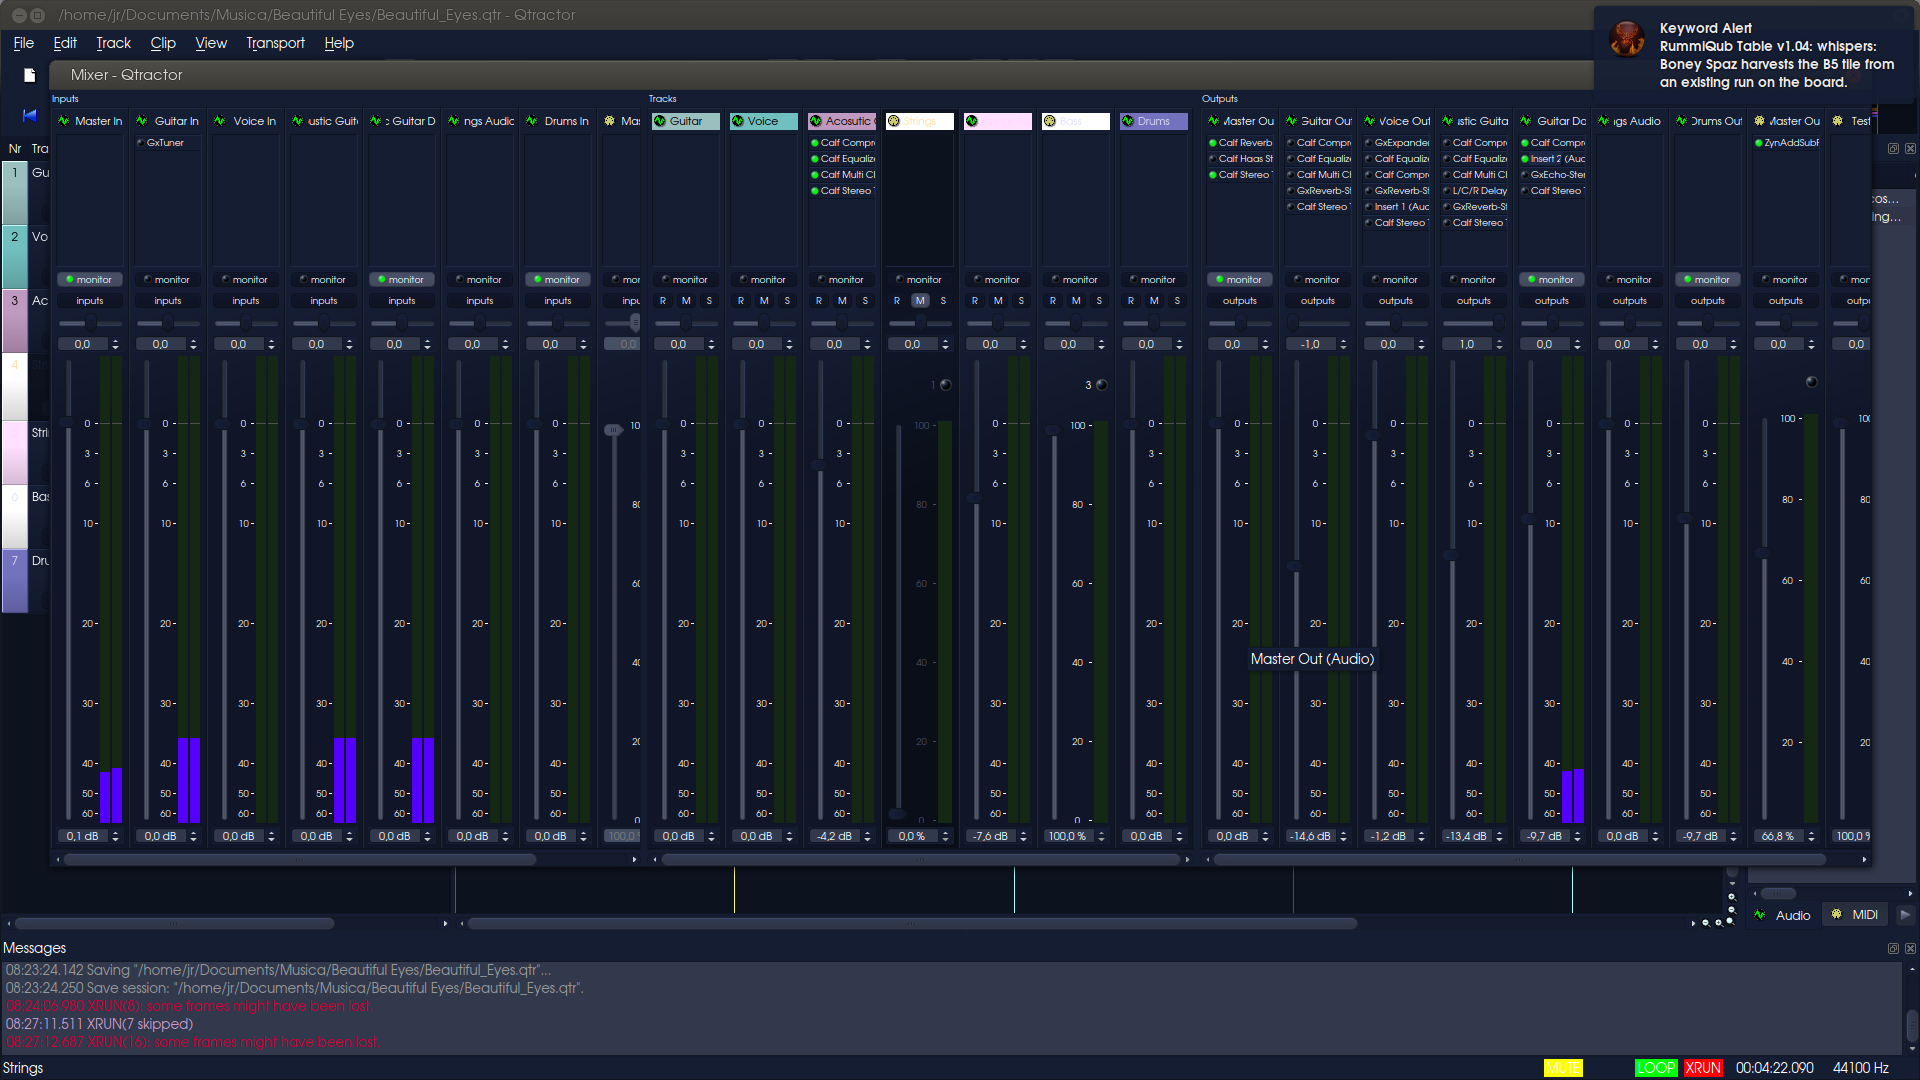Open the Track menu
Viewport: 1920px width, 1080px height.
[x=114, y=43]
